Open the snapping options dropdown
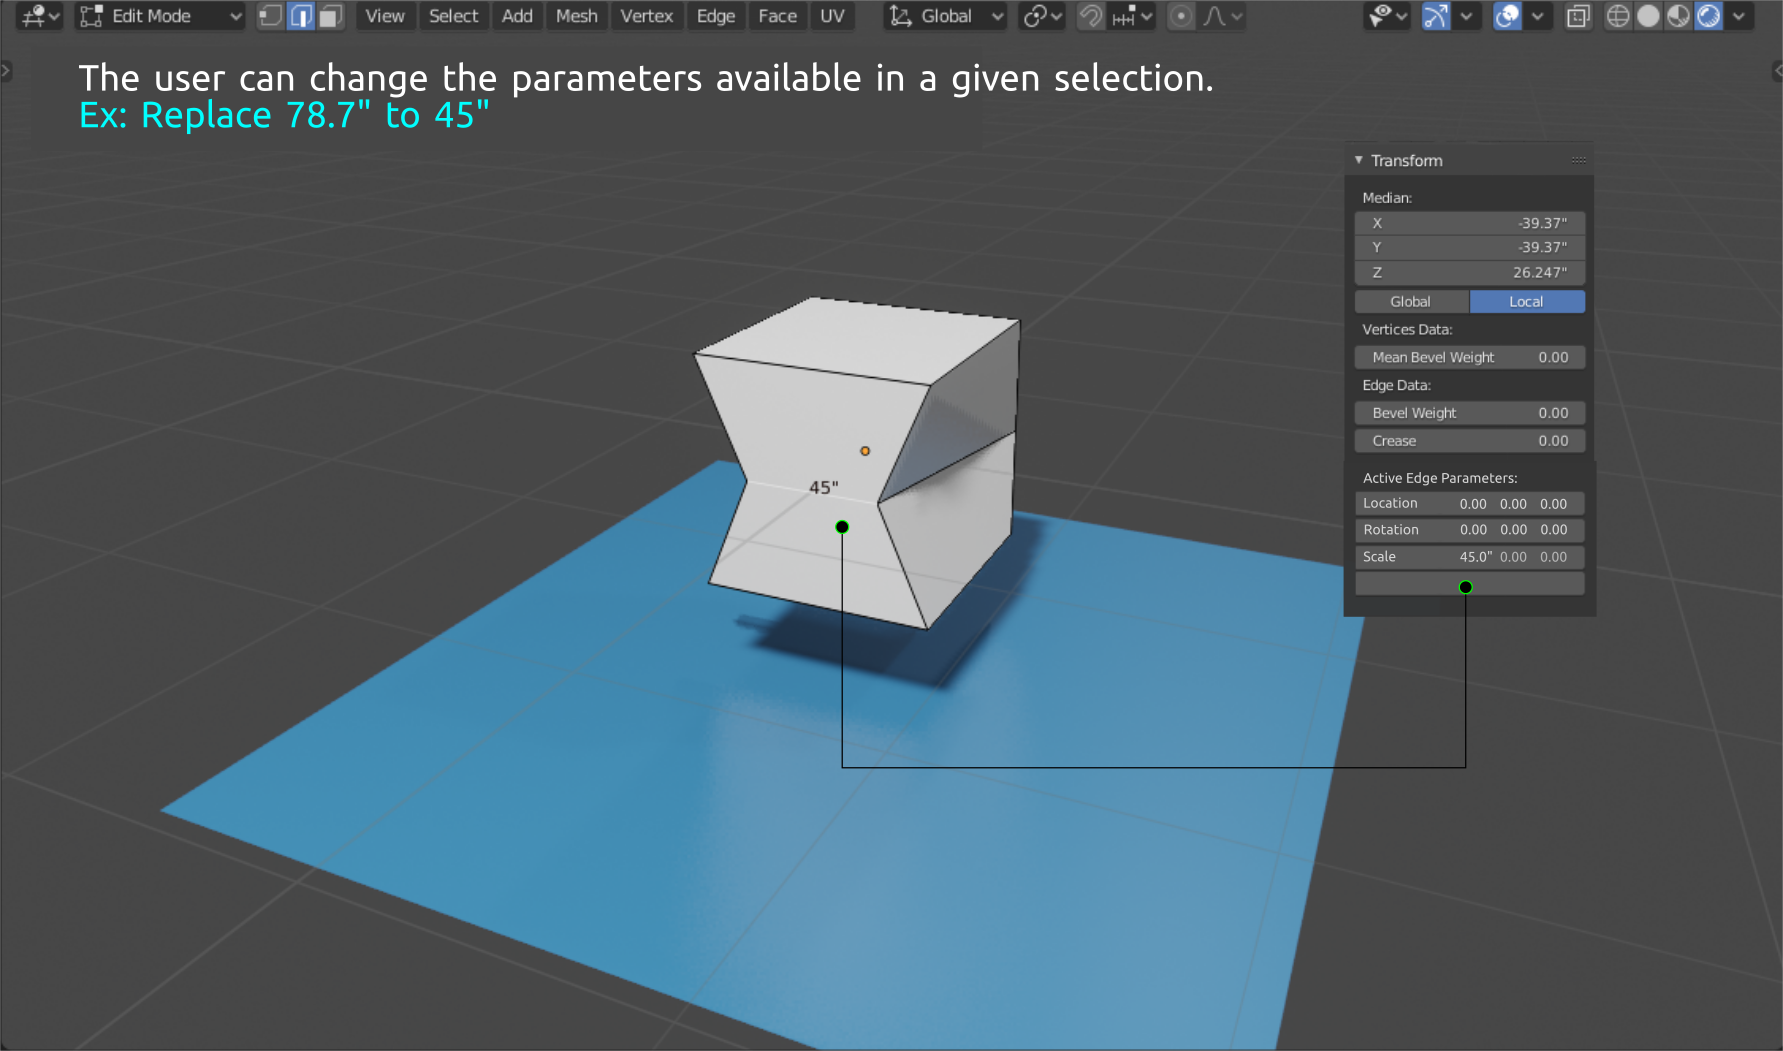The width and height of the screenshot is (1783, 1051). [x=1133, y=16]
